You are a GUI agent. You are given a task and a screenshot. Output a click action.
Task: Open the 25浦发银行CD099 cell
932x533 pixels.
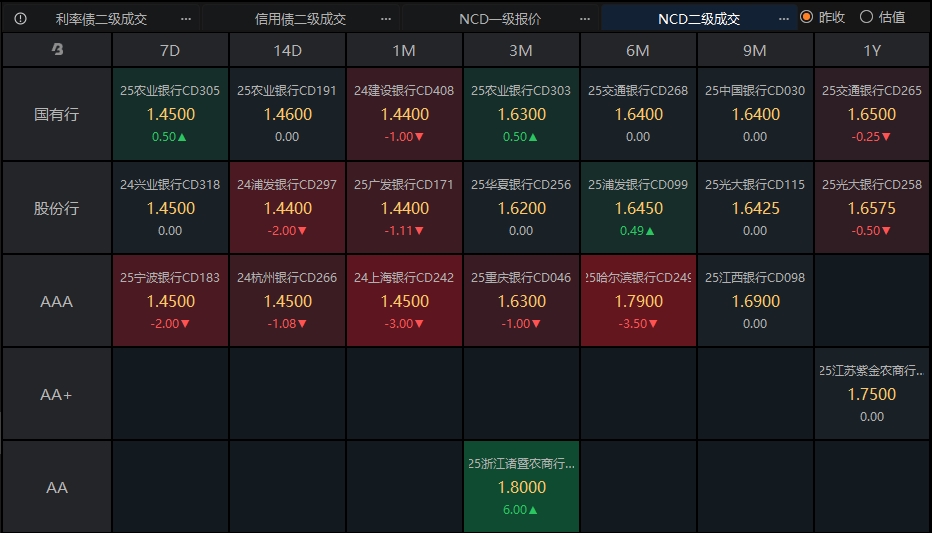[x=638, y=208]
